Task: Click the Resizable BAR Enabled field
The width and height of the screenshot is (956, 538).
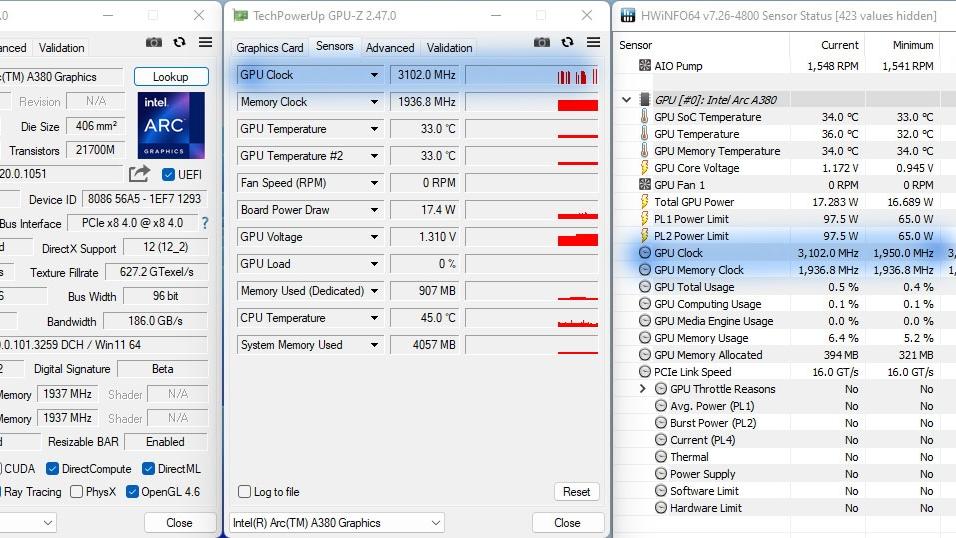Action: [x=165, y=442]
